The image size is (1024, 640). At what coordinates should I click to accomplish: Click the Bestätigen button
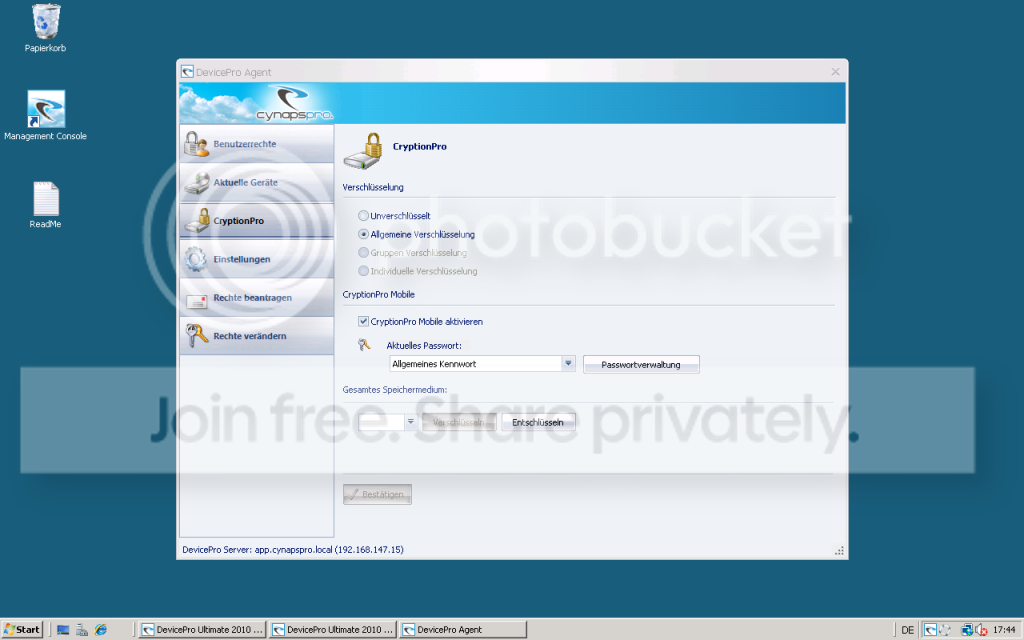(x=377, y=494)
